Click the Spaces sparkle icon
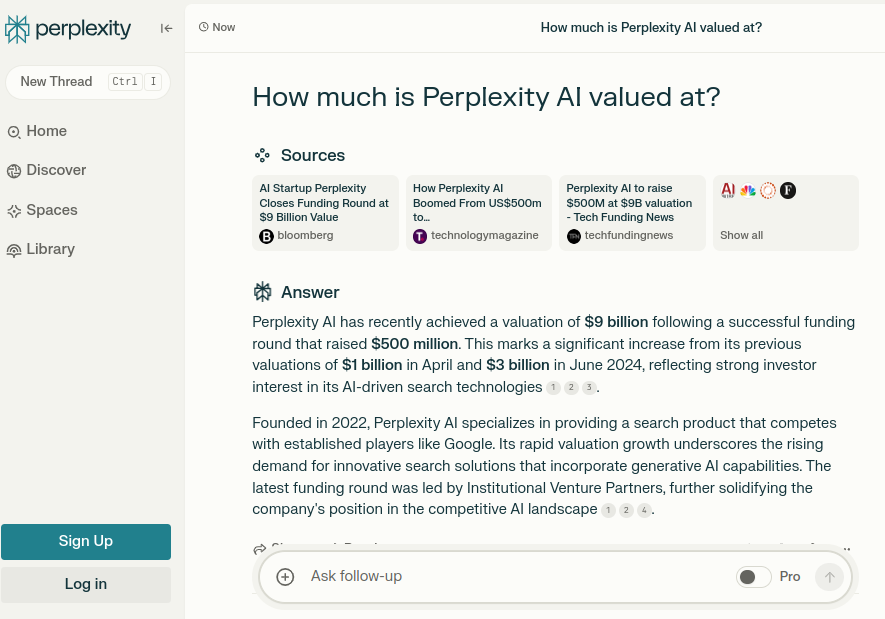 (x=14, y=211)
